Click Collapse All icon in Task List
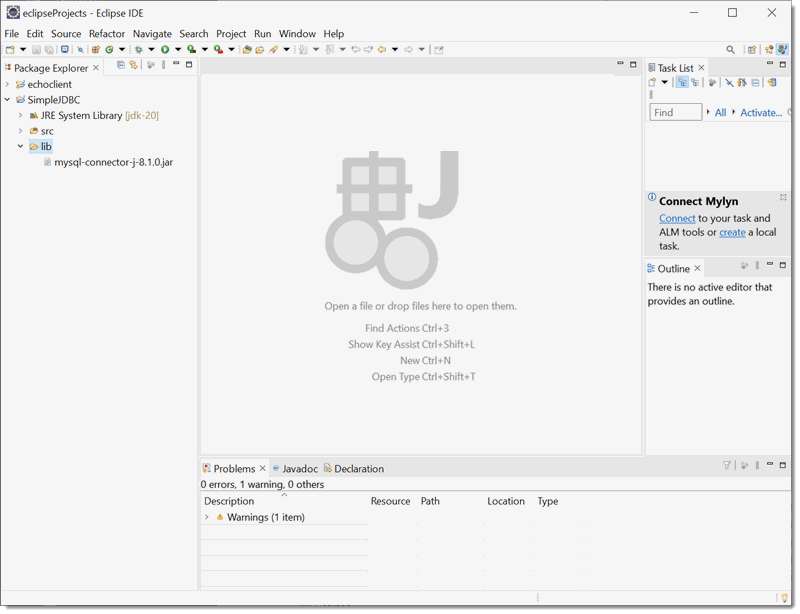This screenshot has width=800, height=614. [755, 82]
